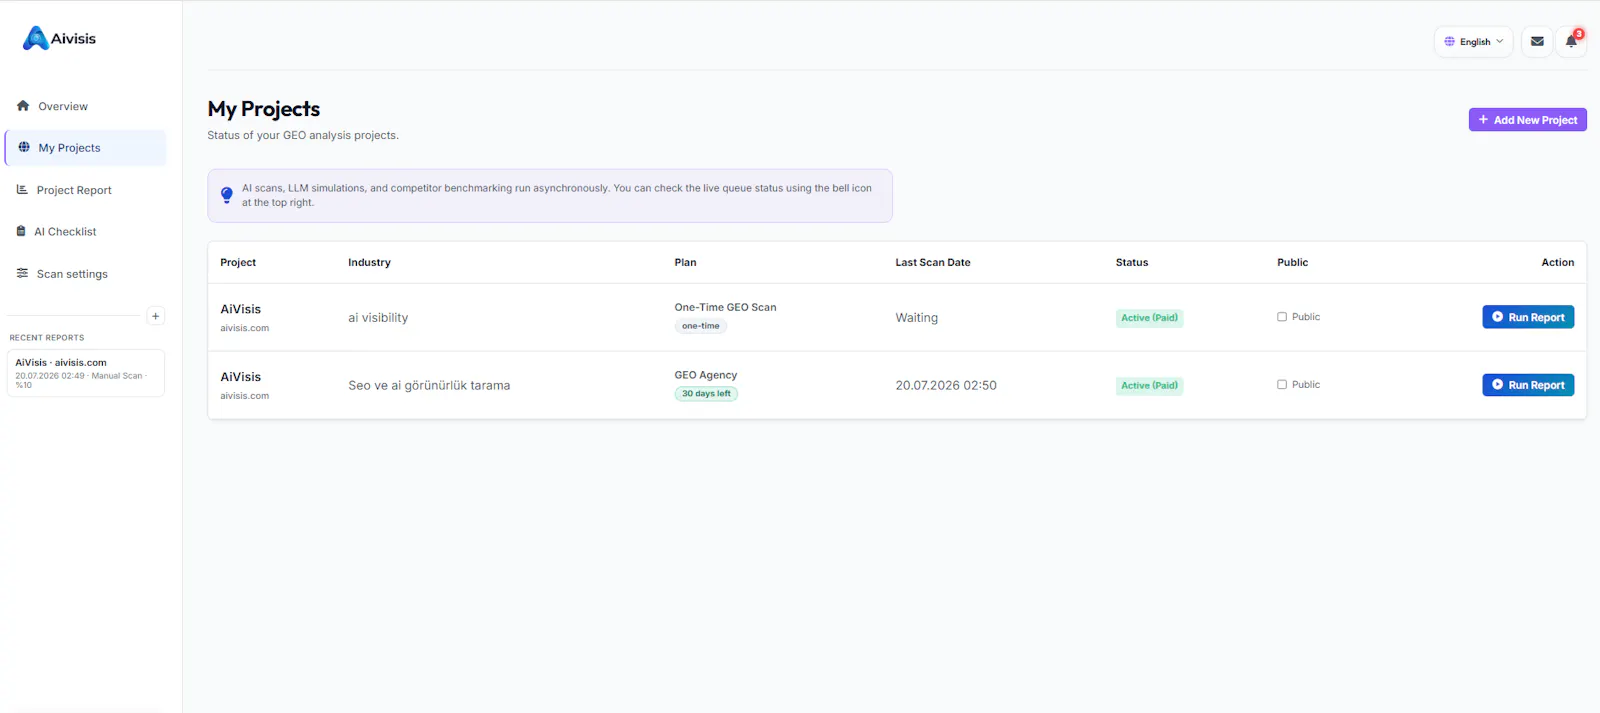
Task: Toggle Public checkbox for GEO Agency project
Action: coord(1282,385)
